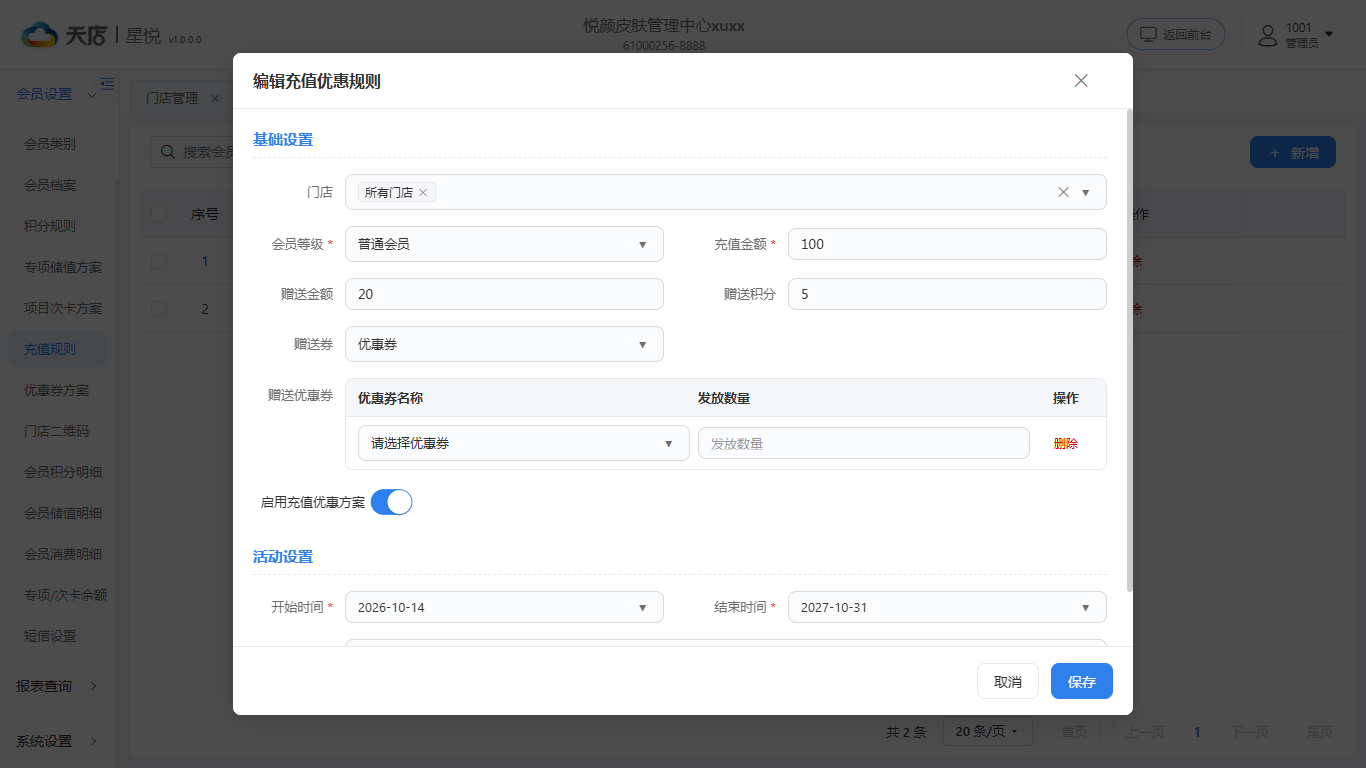Viewport: 1366px width, 768px height.
Task: Open 会员档案 in the sidebar
Action: click(50, 185)
